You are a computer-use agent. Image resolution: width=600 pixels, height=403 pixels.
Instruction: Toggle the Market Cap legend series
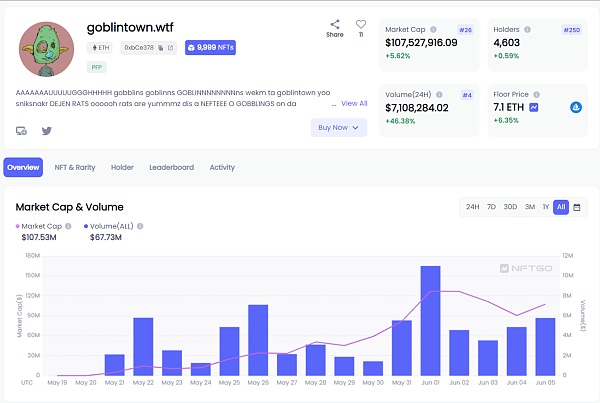pos(39,226)
